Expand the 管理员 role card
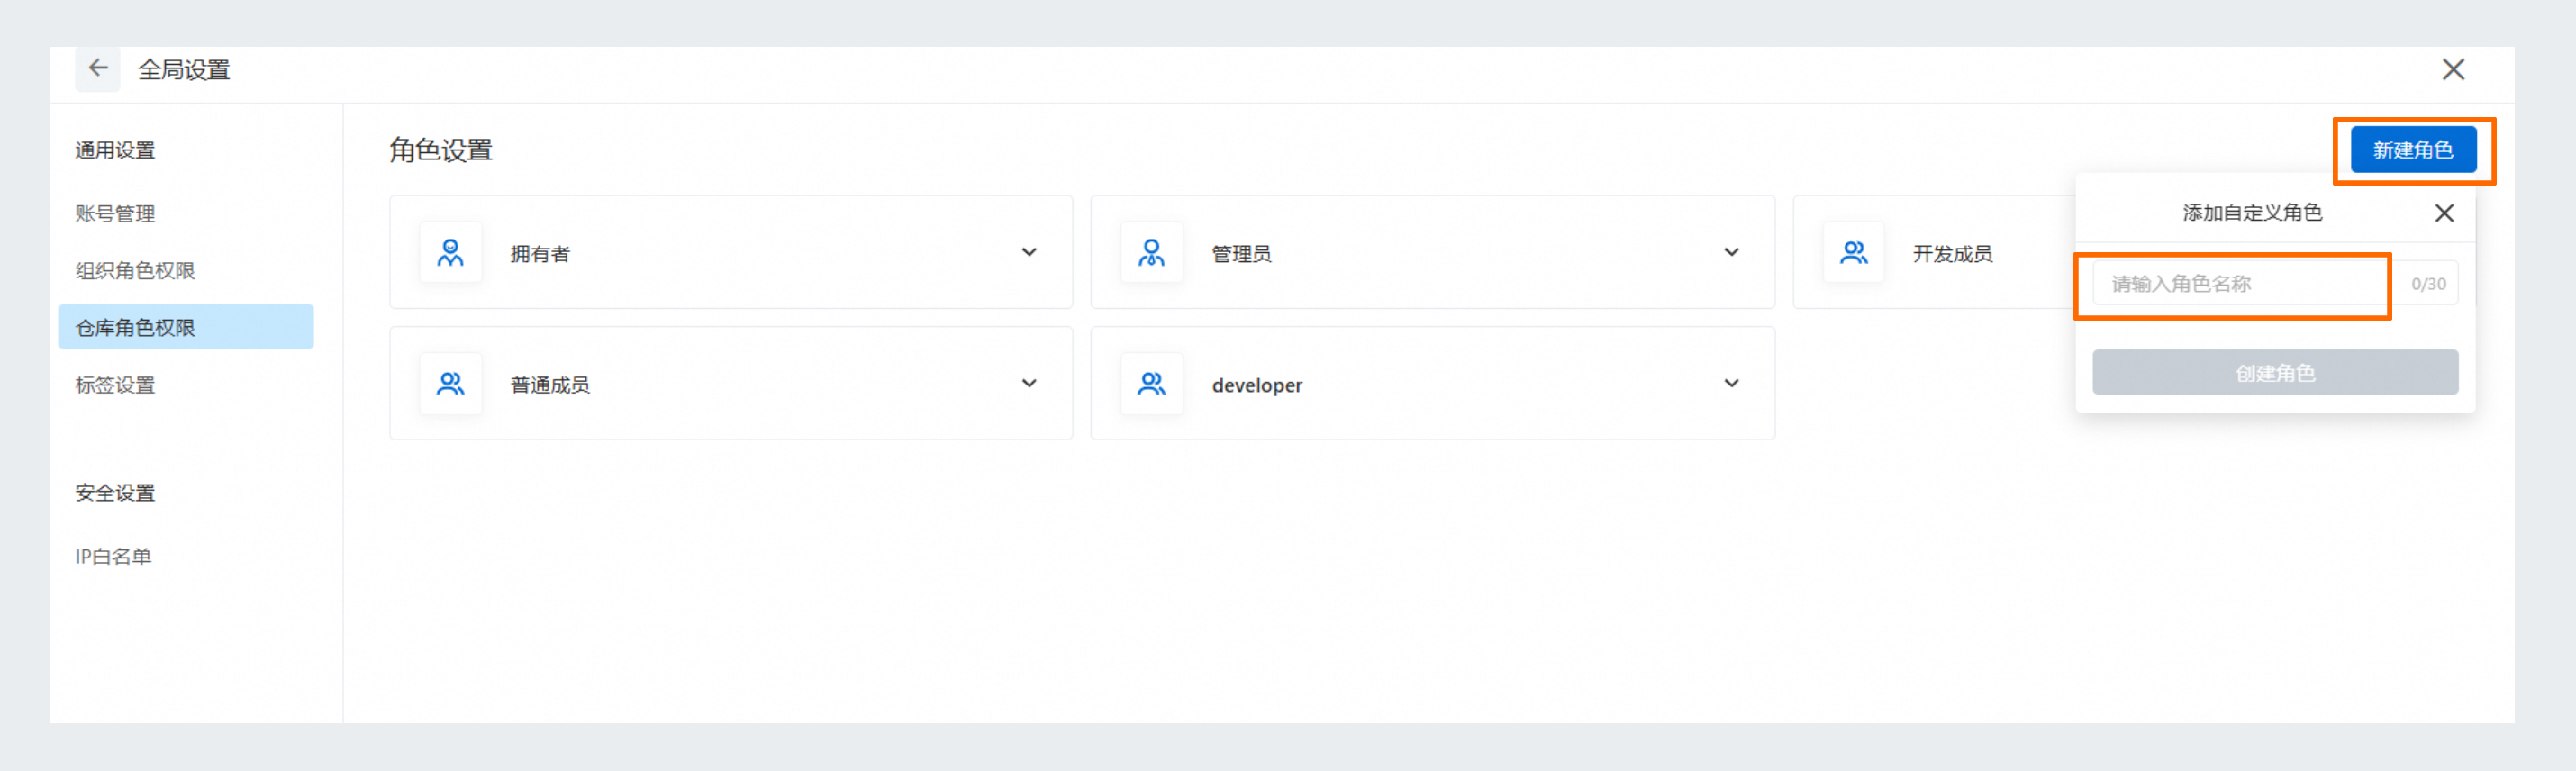The height and width of the screenshot is (771, 2576). [x=1731, y=253]
